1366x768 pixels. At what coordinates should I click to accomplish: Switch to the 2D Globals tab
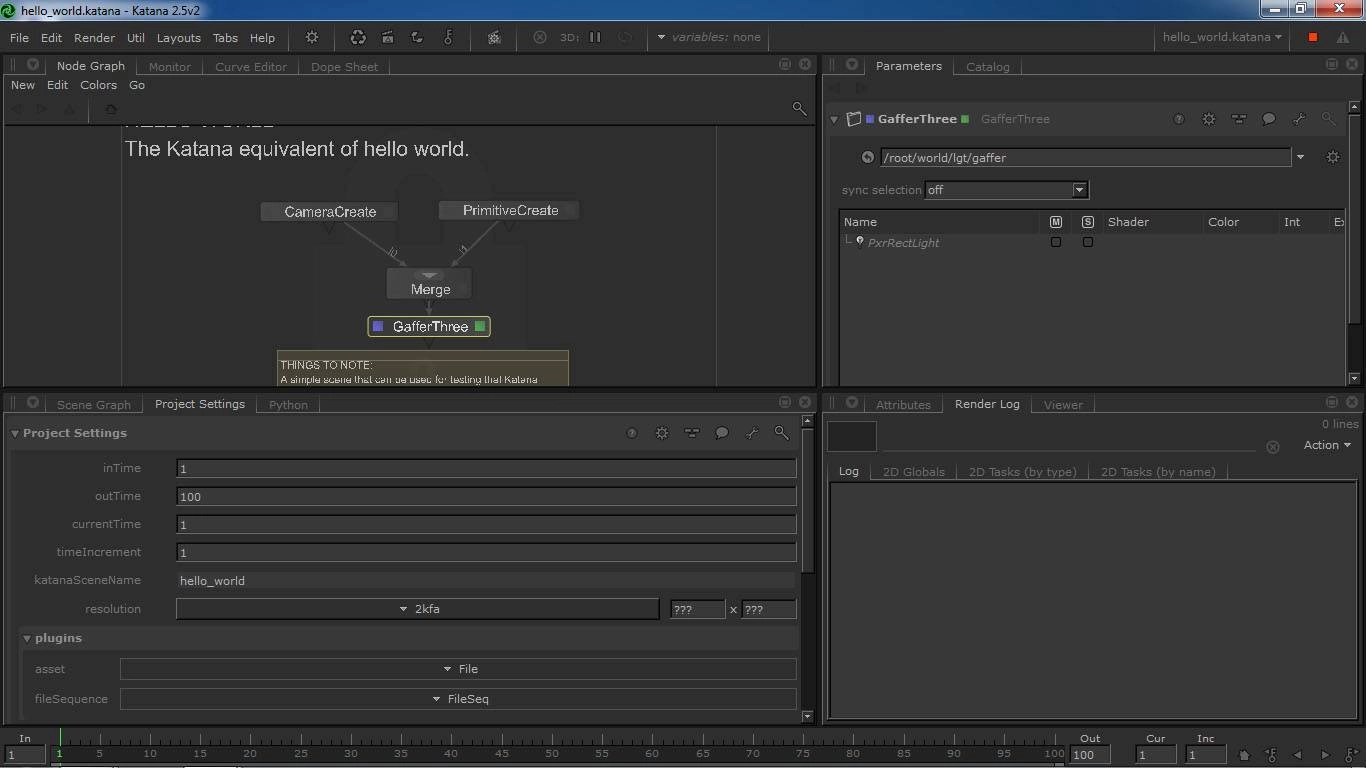click(914, 472)
